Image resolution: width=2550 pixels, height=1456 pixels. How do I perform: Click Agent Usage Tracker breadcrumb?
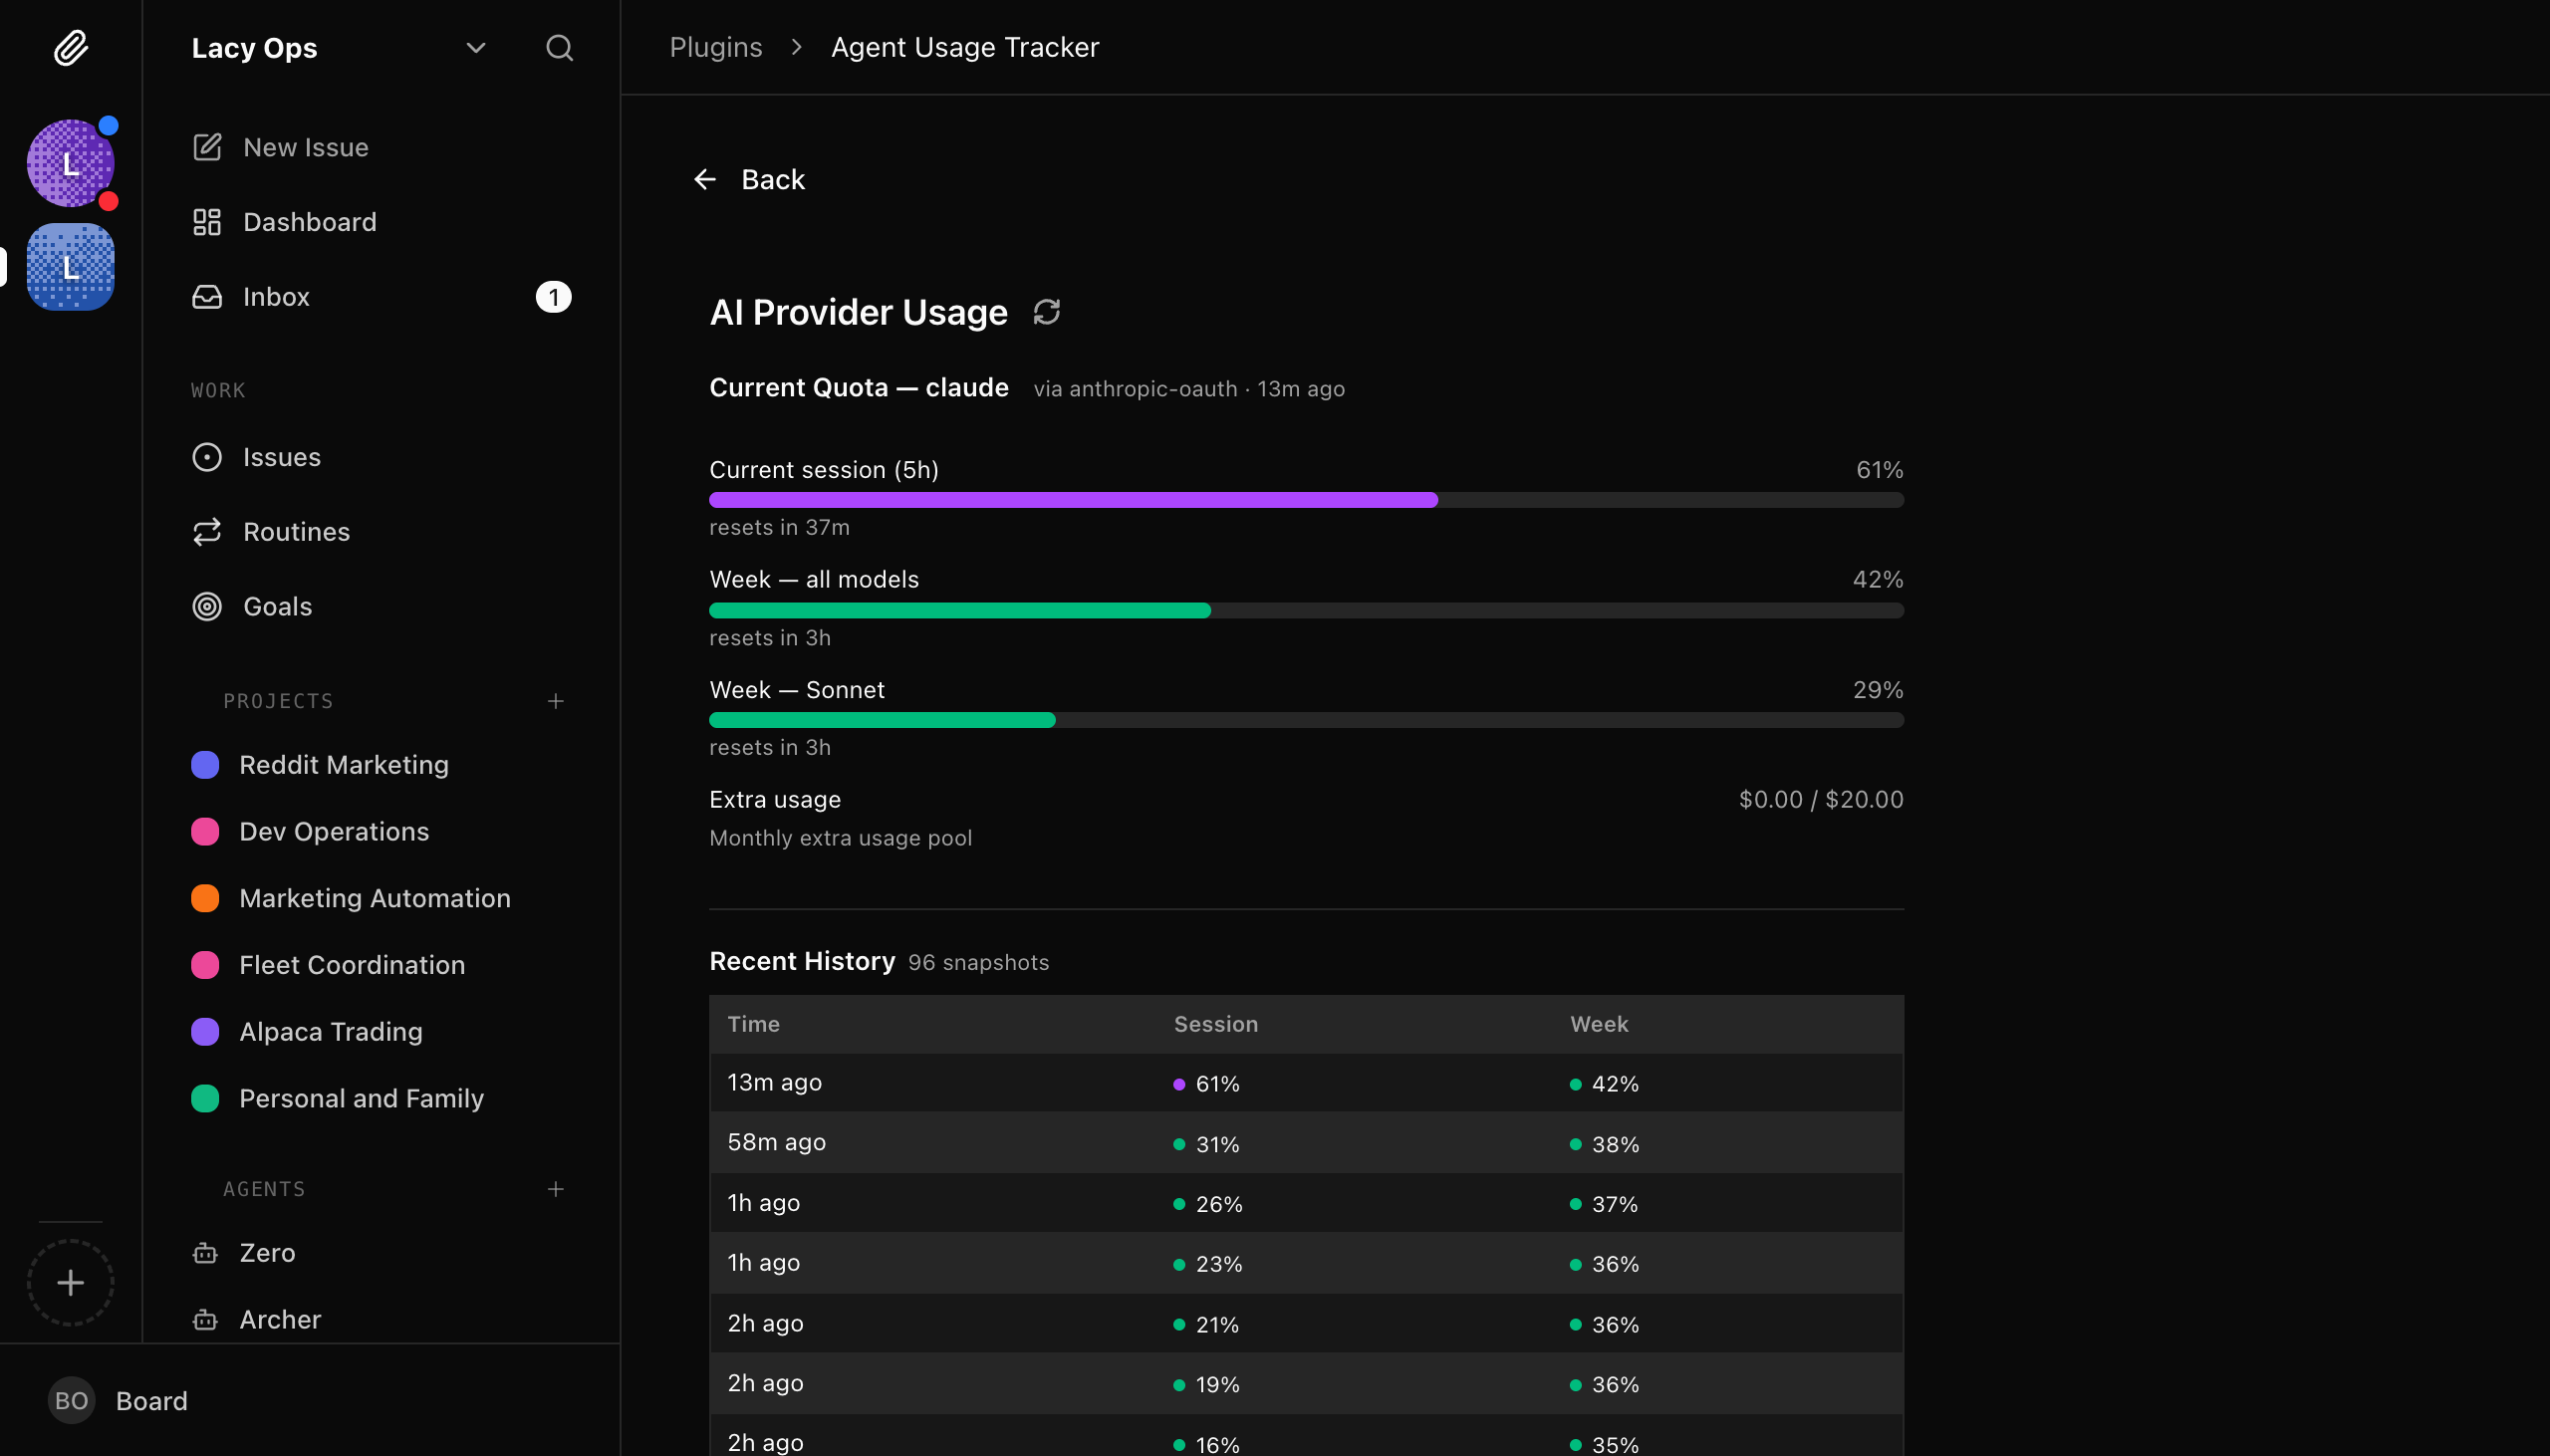pyautogui.click(x=965, y=47)
